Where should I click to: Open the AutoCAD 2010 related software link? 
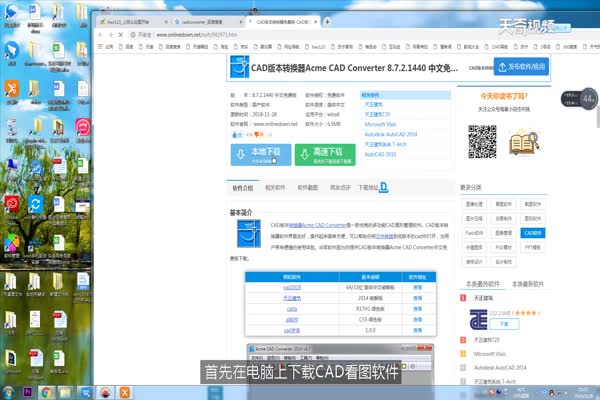[x=380, y=154]
